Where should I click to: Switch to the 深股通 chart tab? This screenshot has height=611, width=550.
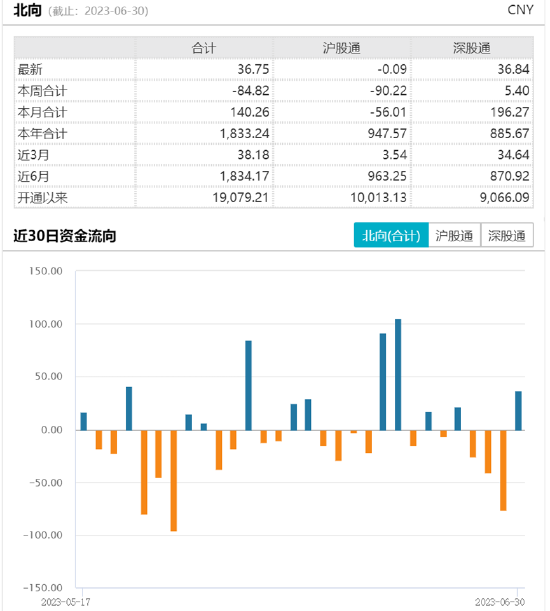(507, 235)
